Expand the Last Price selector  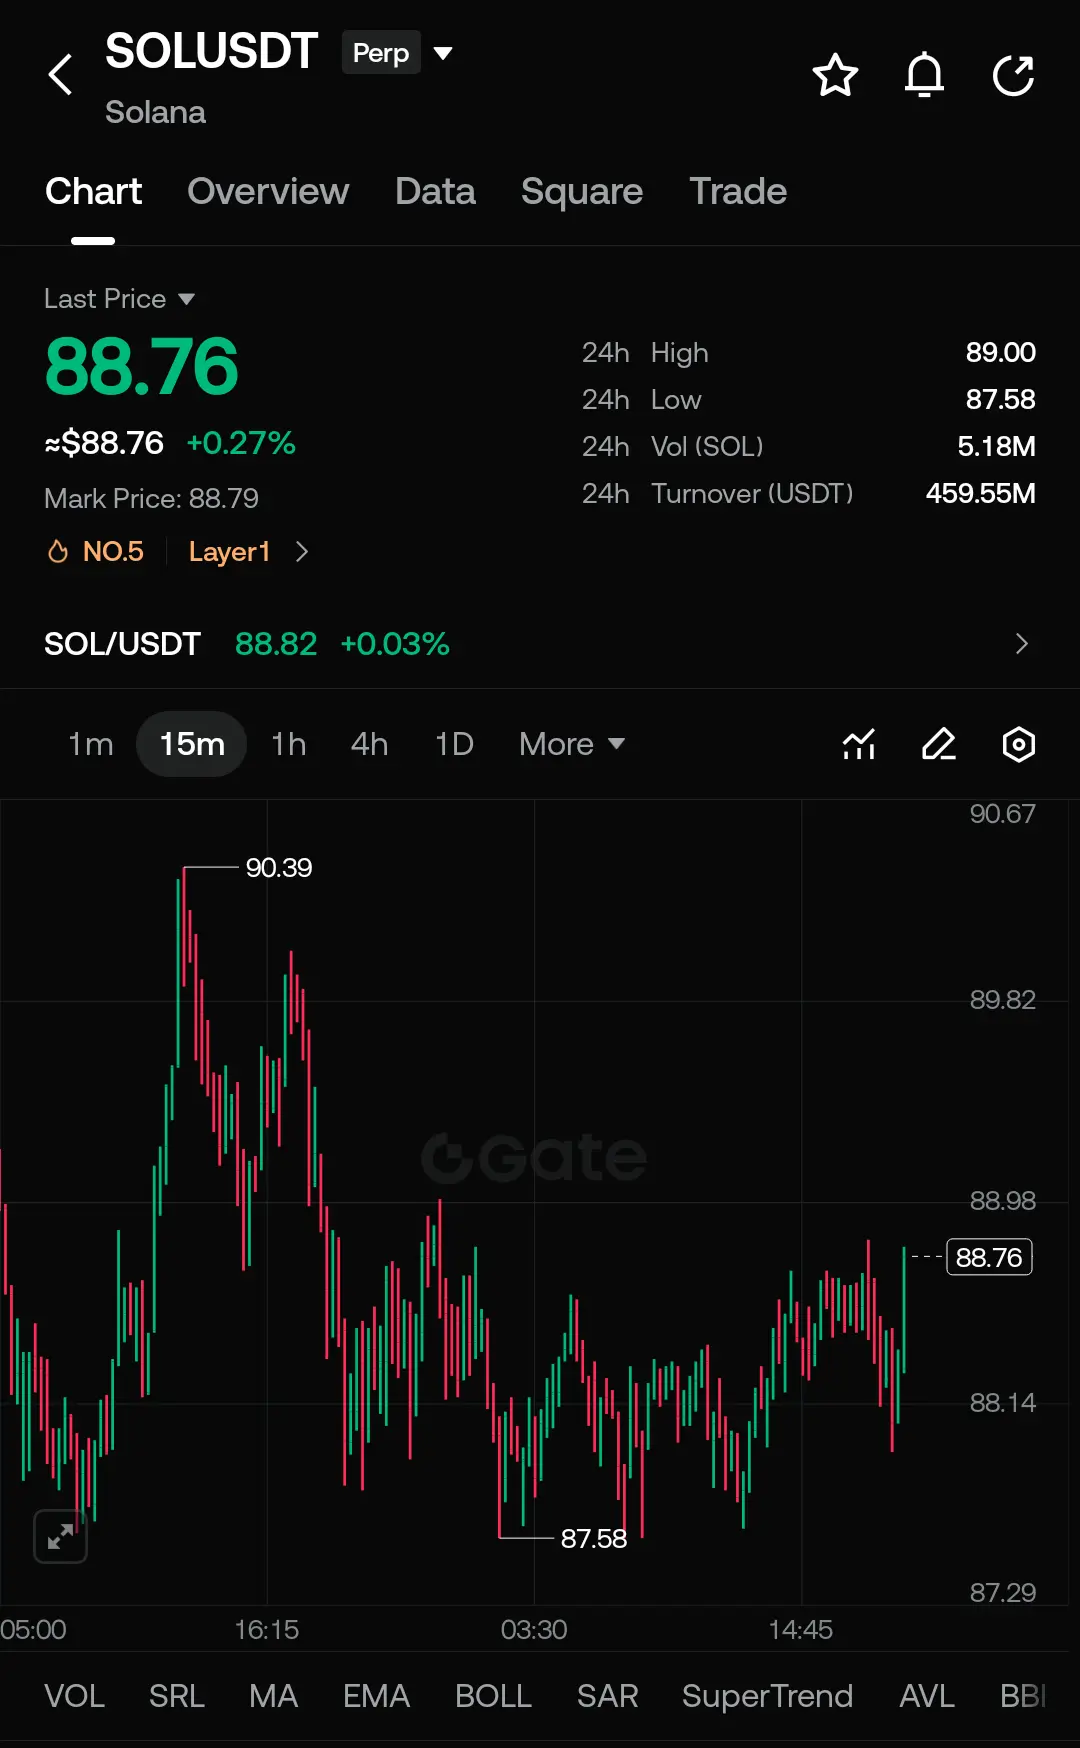pyautogui.click(x=119, y=299)
